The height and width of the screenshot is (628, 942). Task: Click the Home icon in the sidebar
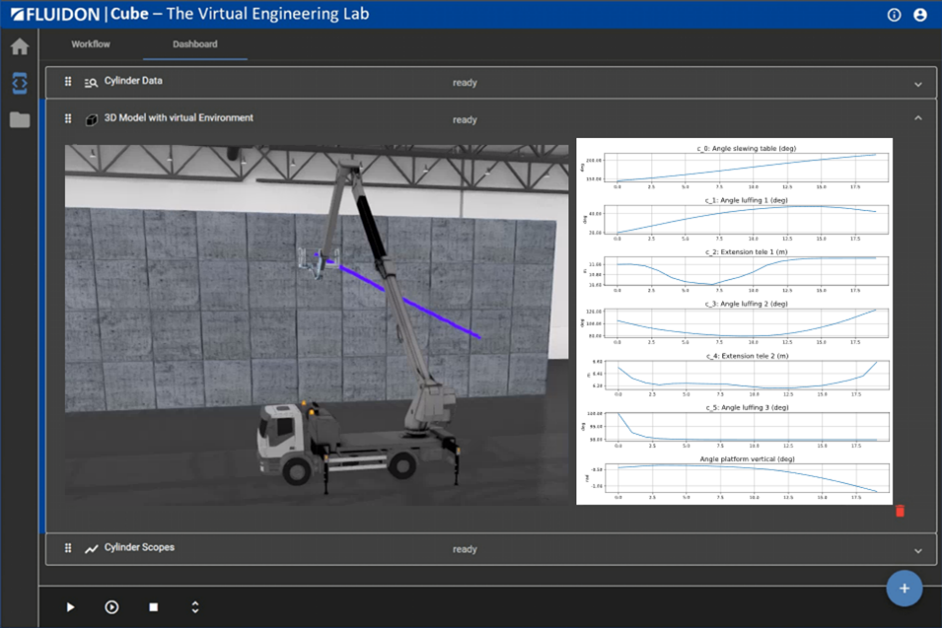tap(20, 46)
